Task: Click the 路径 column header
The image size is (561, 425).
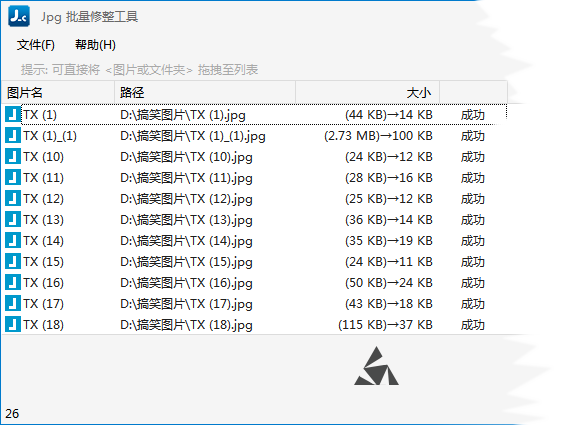Action: (x=205, y=93)
